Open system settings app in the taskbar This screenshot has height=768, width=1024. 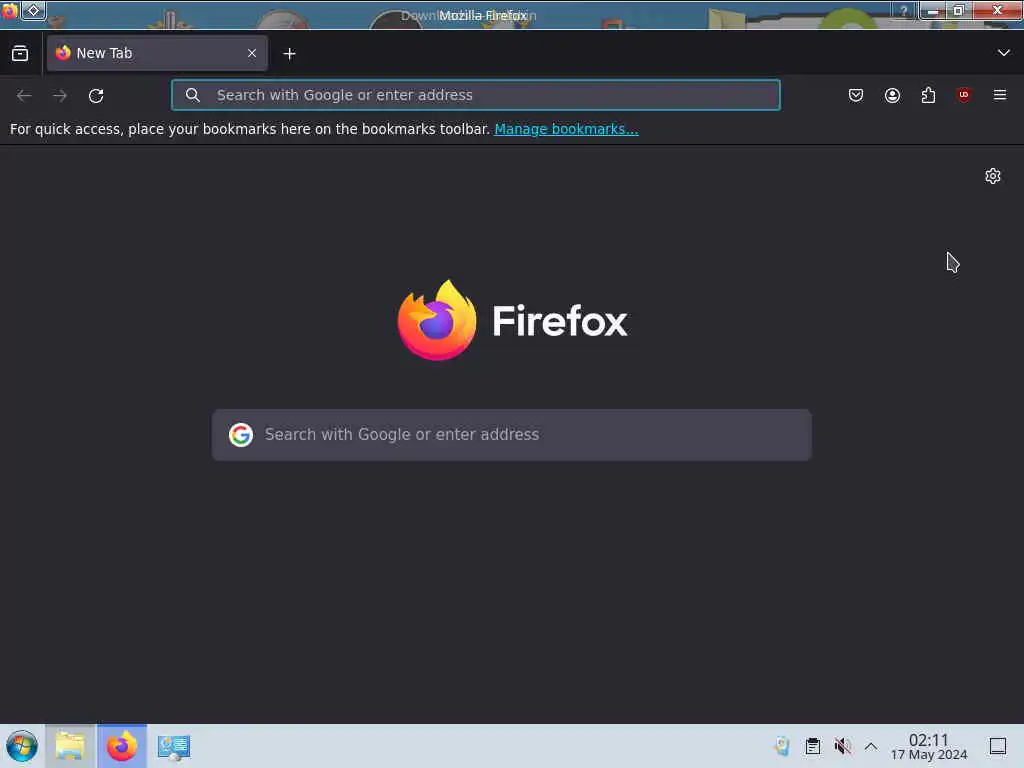174,746
